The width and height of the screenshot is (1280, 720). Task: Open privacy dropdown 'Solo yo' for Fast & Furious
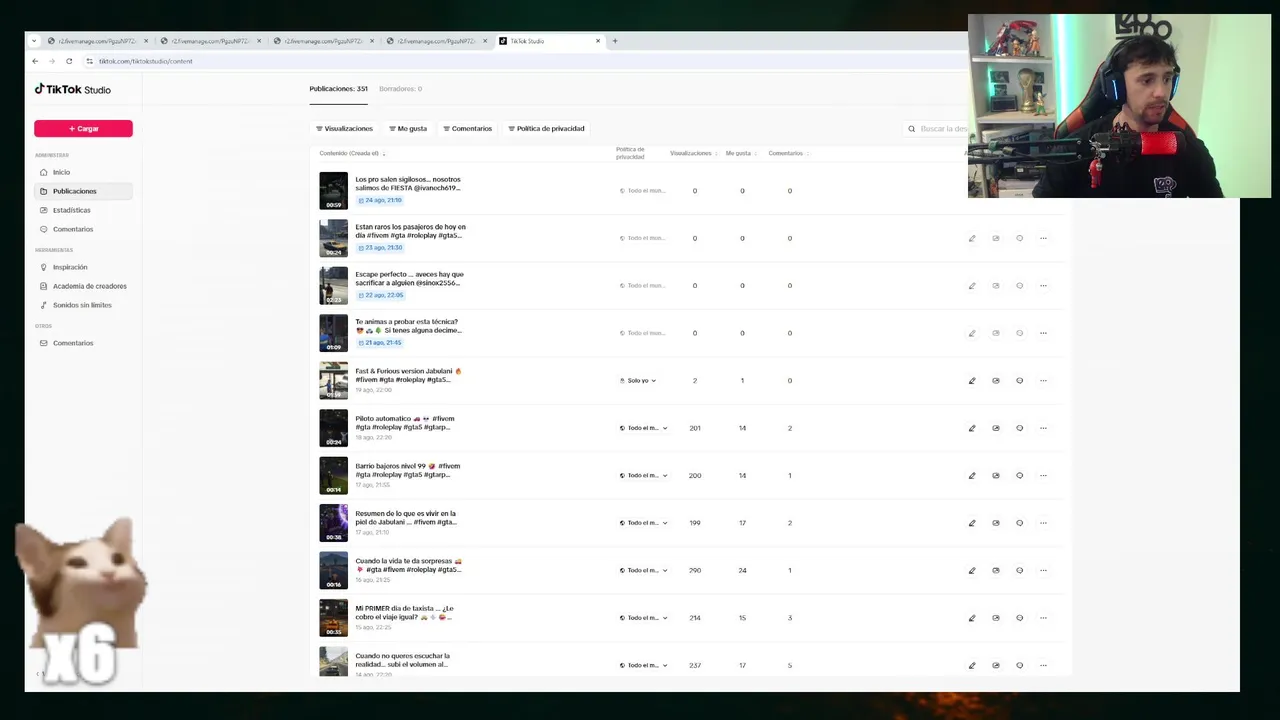(638, 381)
